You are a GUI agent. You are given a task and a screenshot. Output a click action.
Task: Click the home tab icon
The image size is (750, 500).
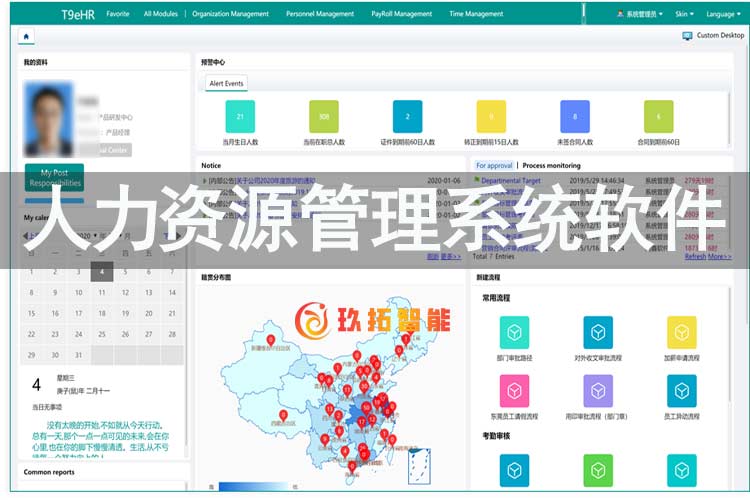click(25, 37)
